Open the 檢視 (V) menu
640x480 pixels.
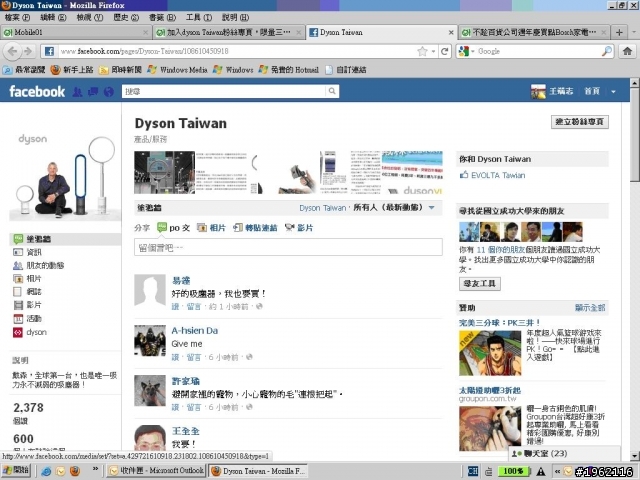point(90,18)
